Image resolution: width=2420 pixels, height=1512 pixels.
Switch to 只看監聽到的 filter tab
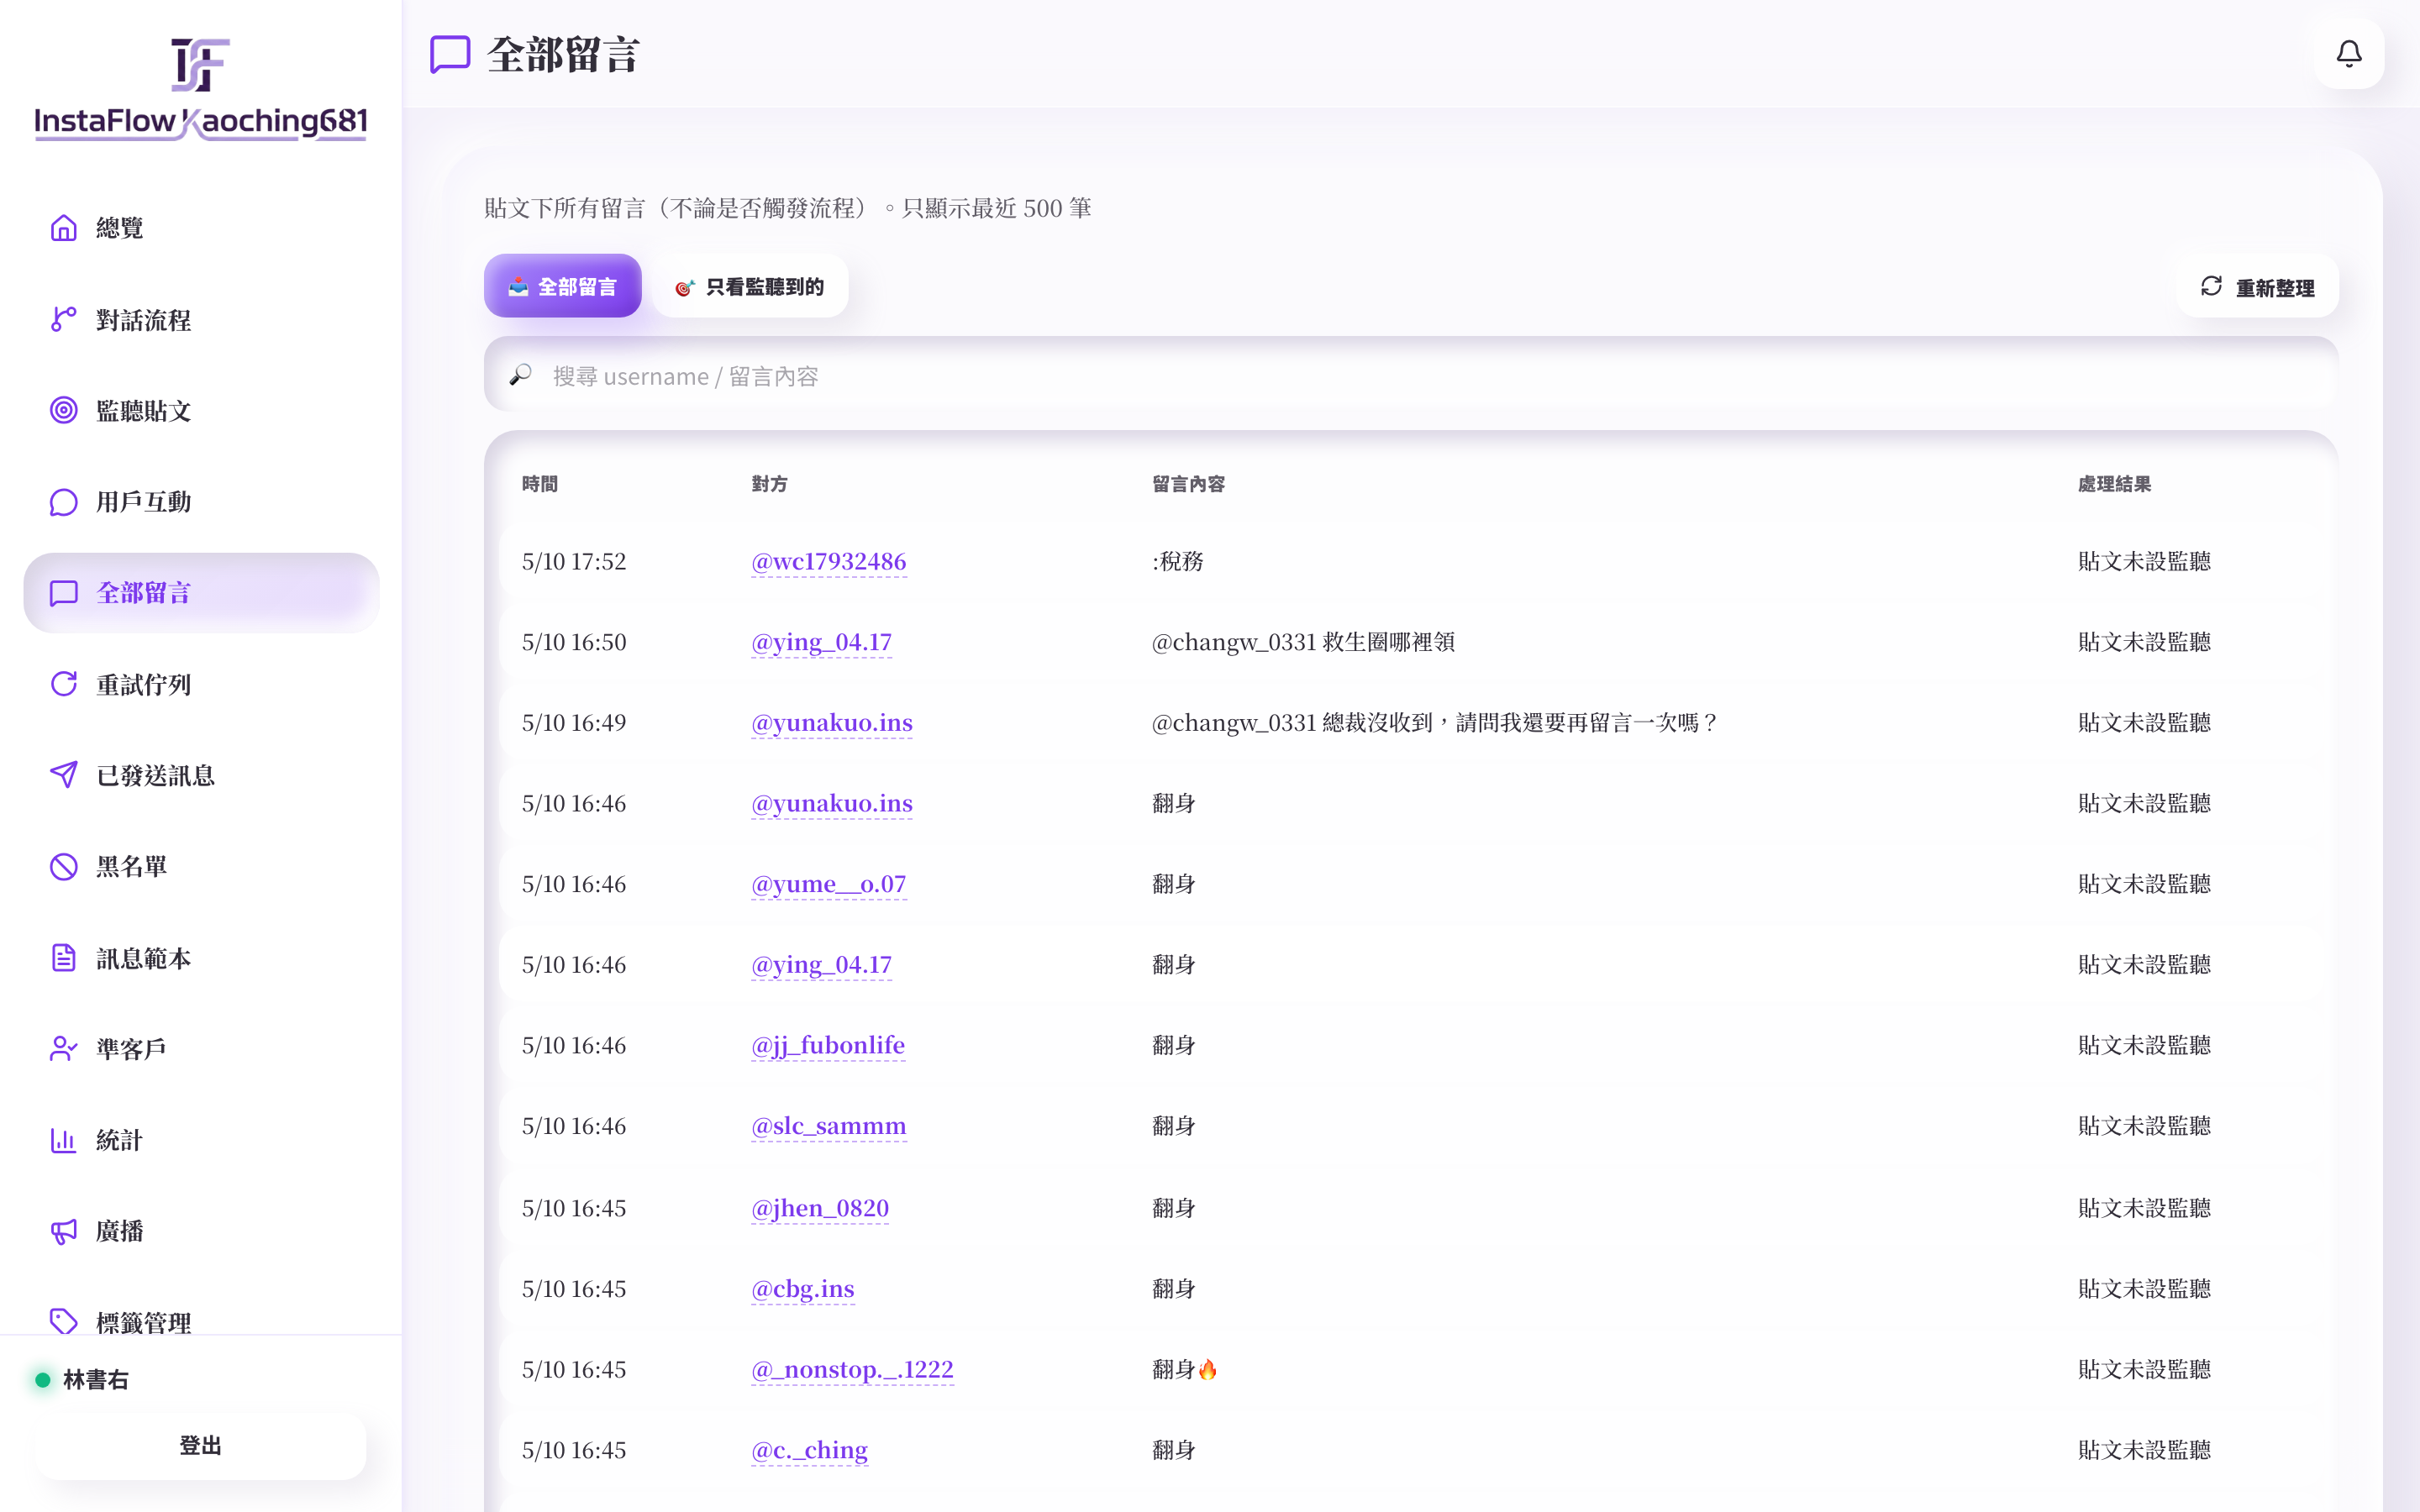(750, 286)
